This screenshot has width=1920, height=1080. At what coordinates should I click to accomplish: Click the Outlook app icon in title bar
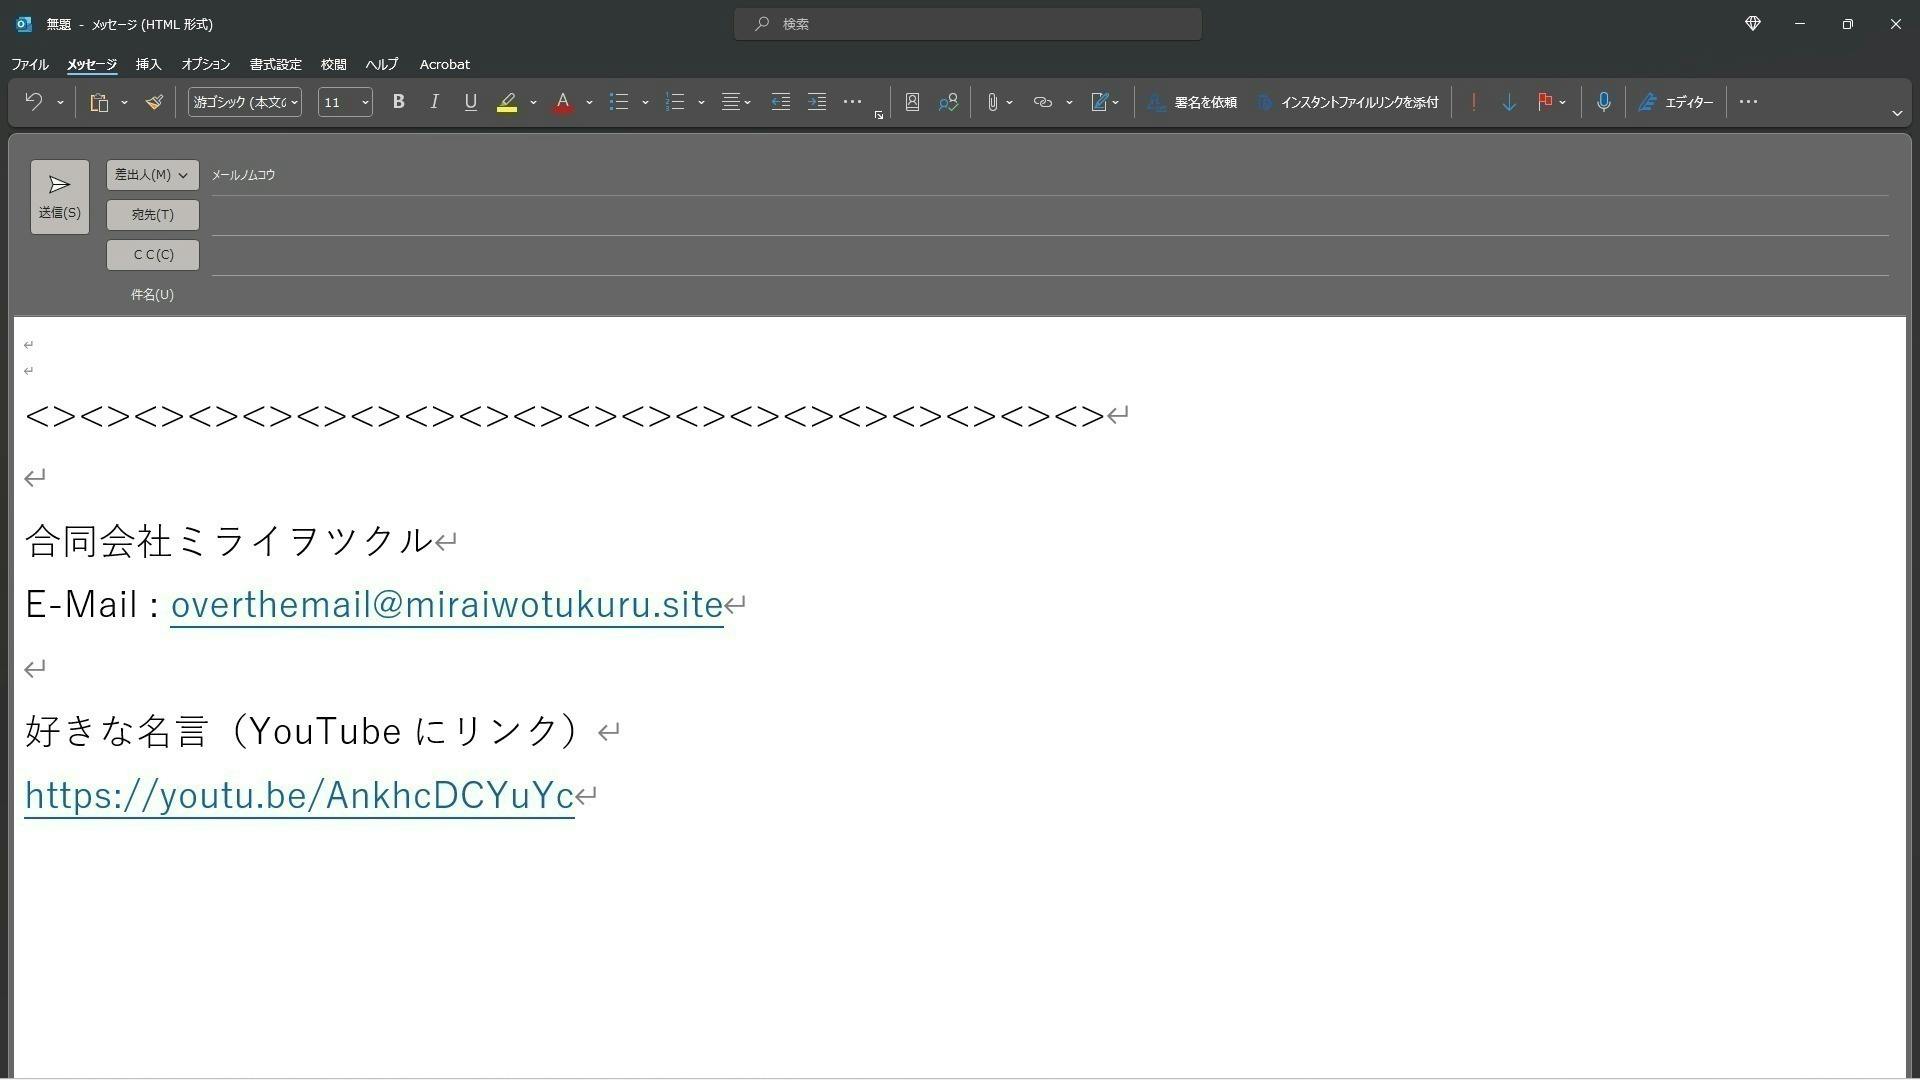pyautogui.click(x=24, y=24)
